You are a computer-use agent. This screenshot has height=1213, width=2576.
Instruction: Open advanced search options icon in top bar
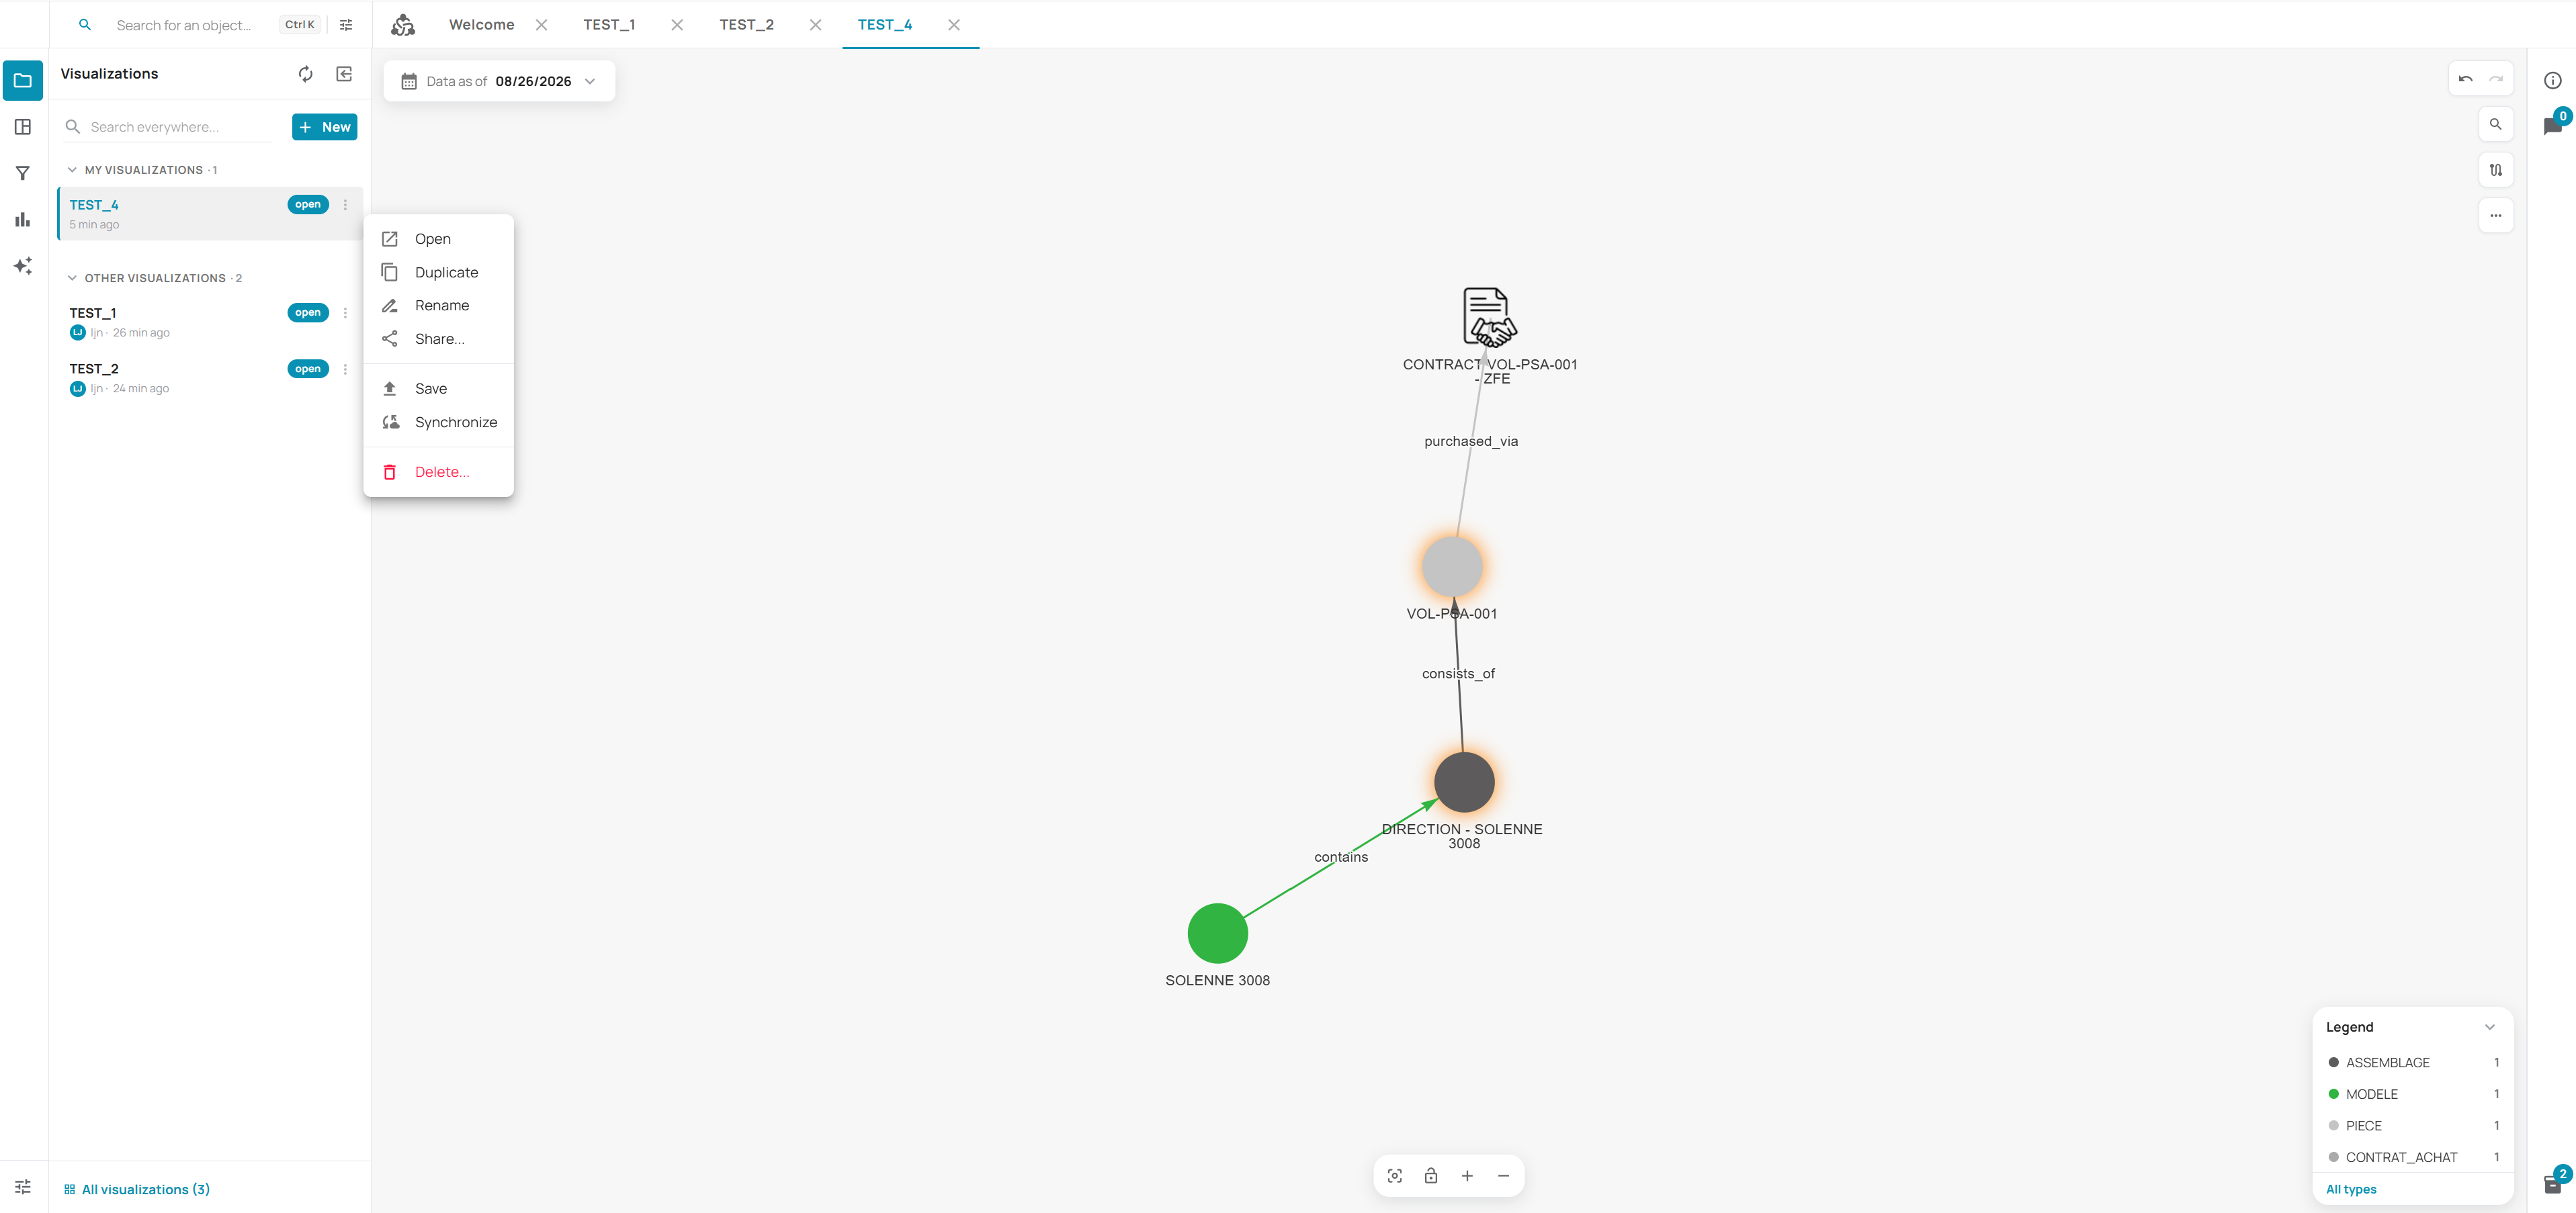pos(346,25)
